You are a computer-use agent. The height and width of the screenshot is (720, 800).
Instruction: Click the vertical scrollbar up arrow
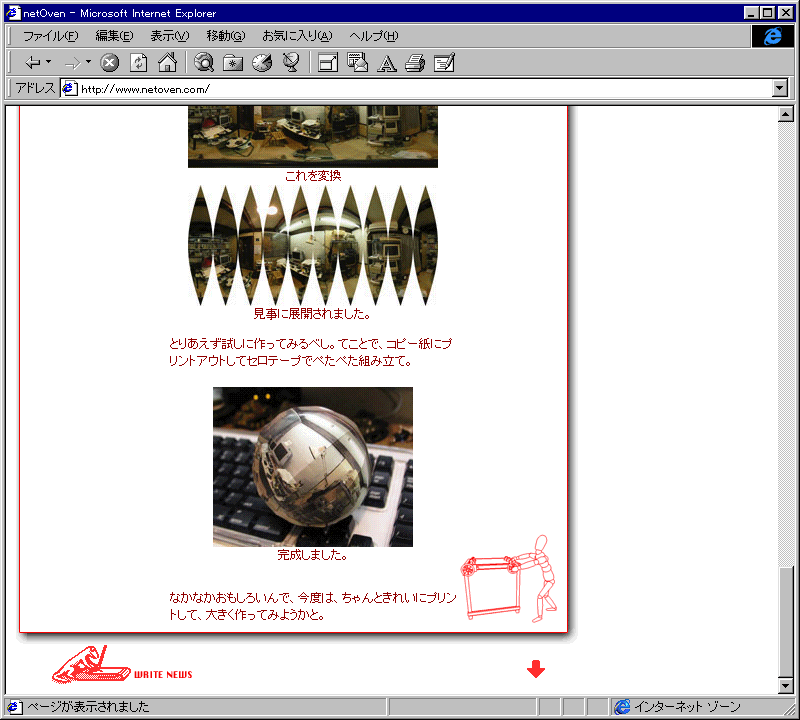click(786, 114)
